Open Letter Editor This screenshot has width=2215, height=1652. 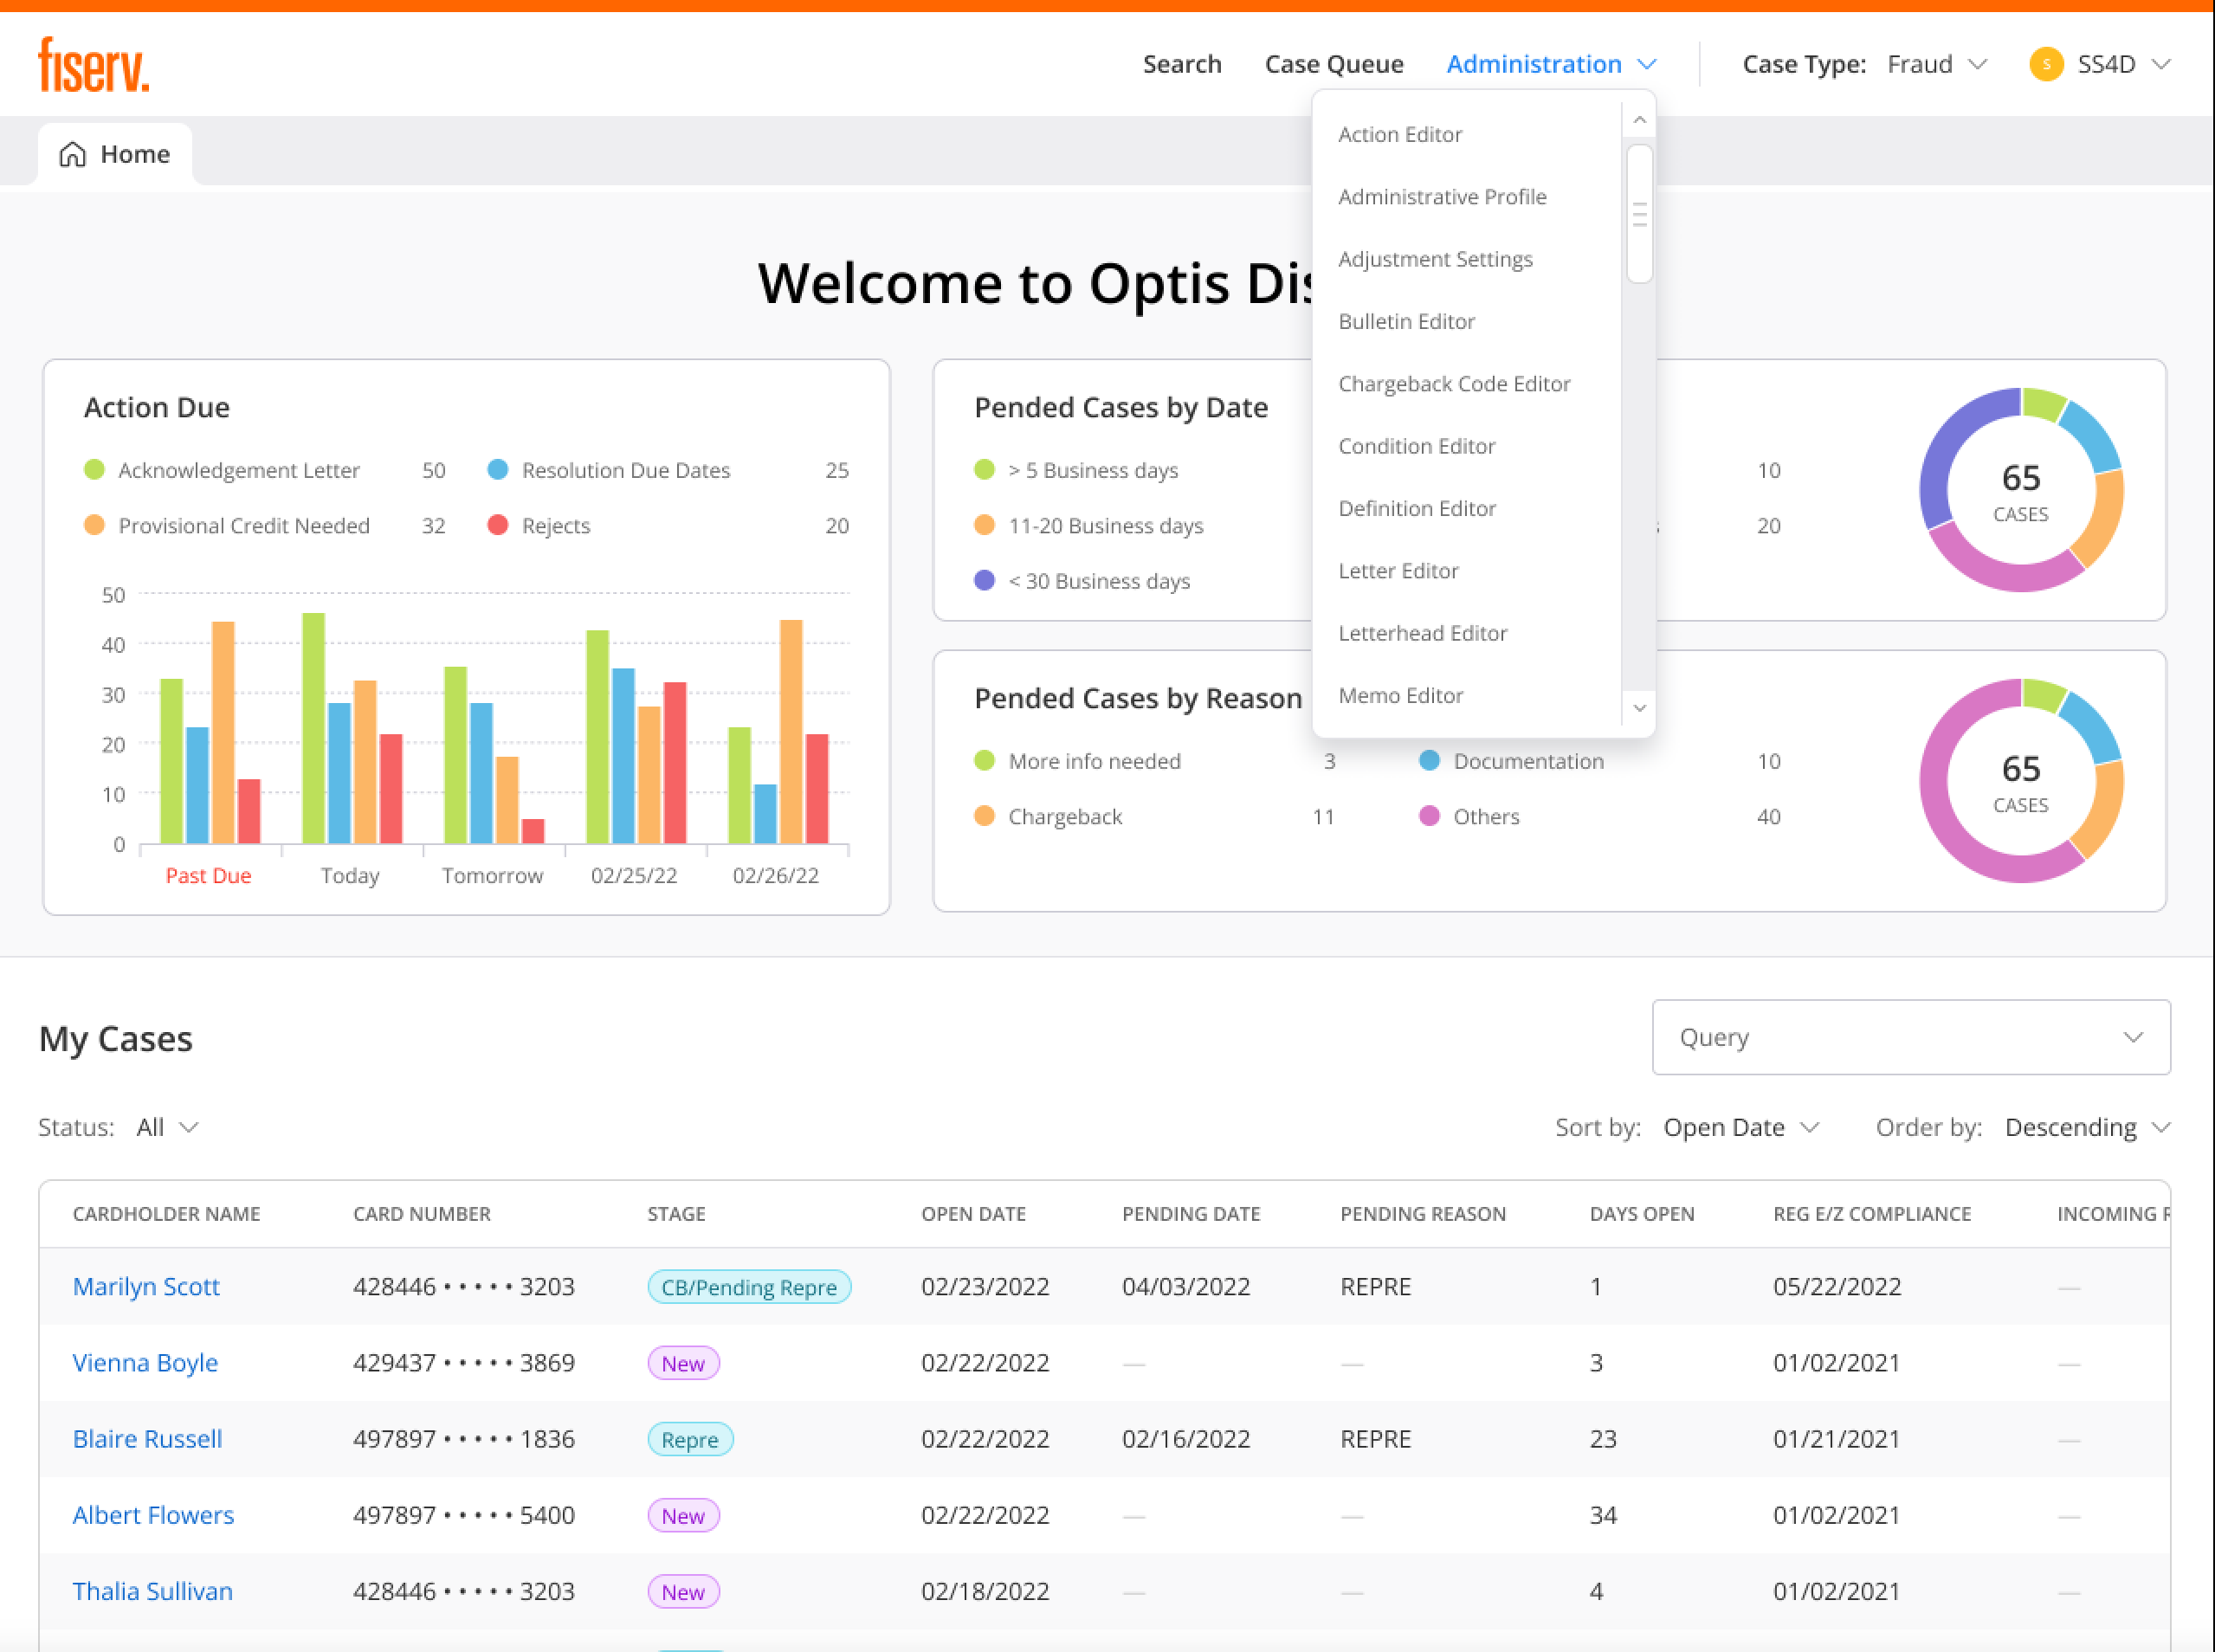1398,570
